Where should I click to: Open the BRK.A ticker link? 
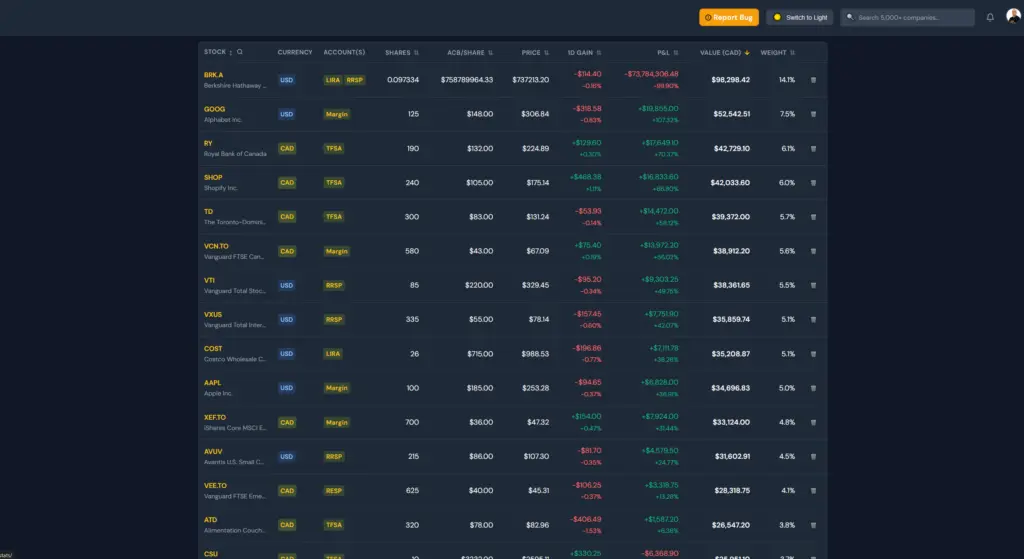tap(214, 75)
